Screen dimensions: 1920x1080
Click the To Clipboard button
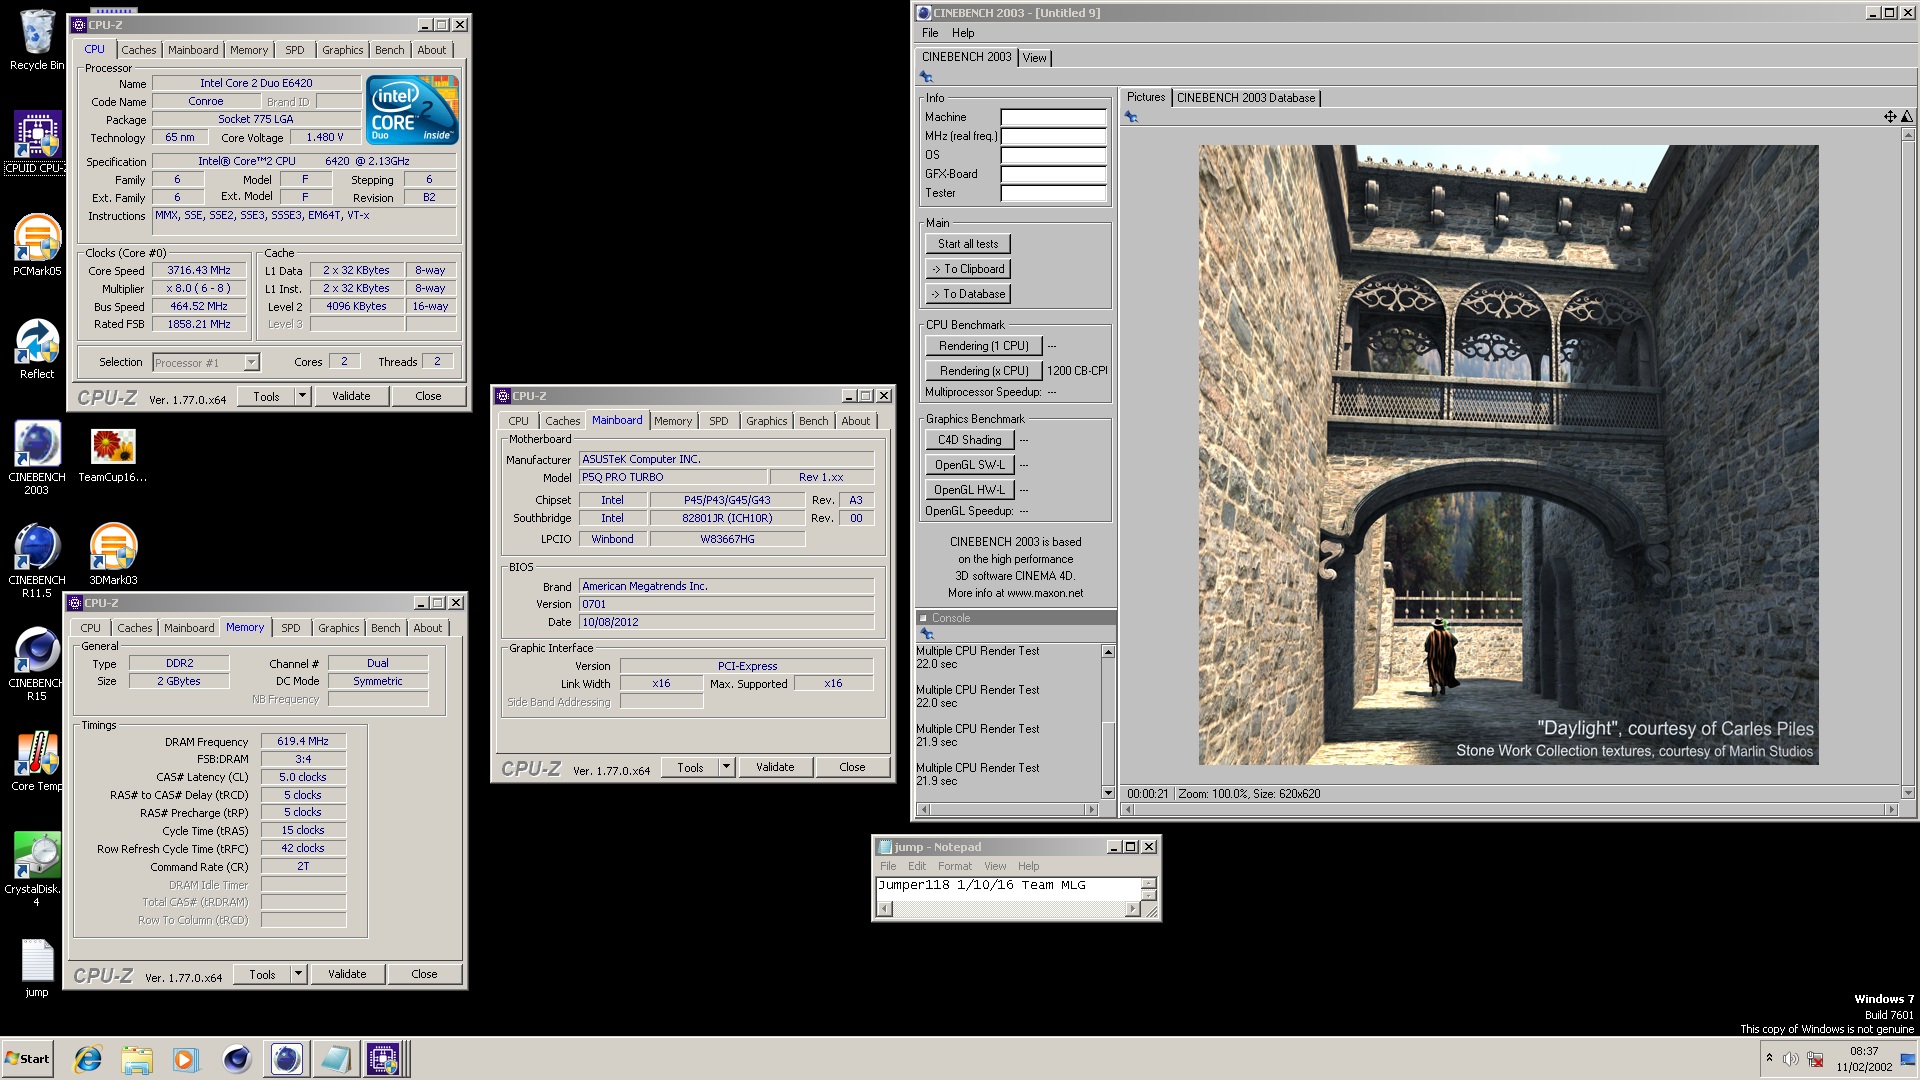click(968, 269)
